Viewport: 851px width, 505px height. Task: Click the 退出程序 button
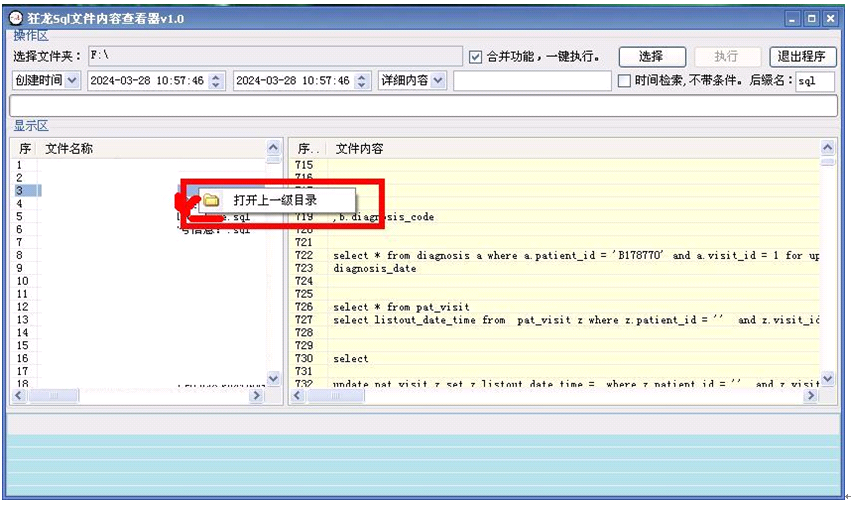click(x=802, y=56)
